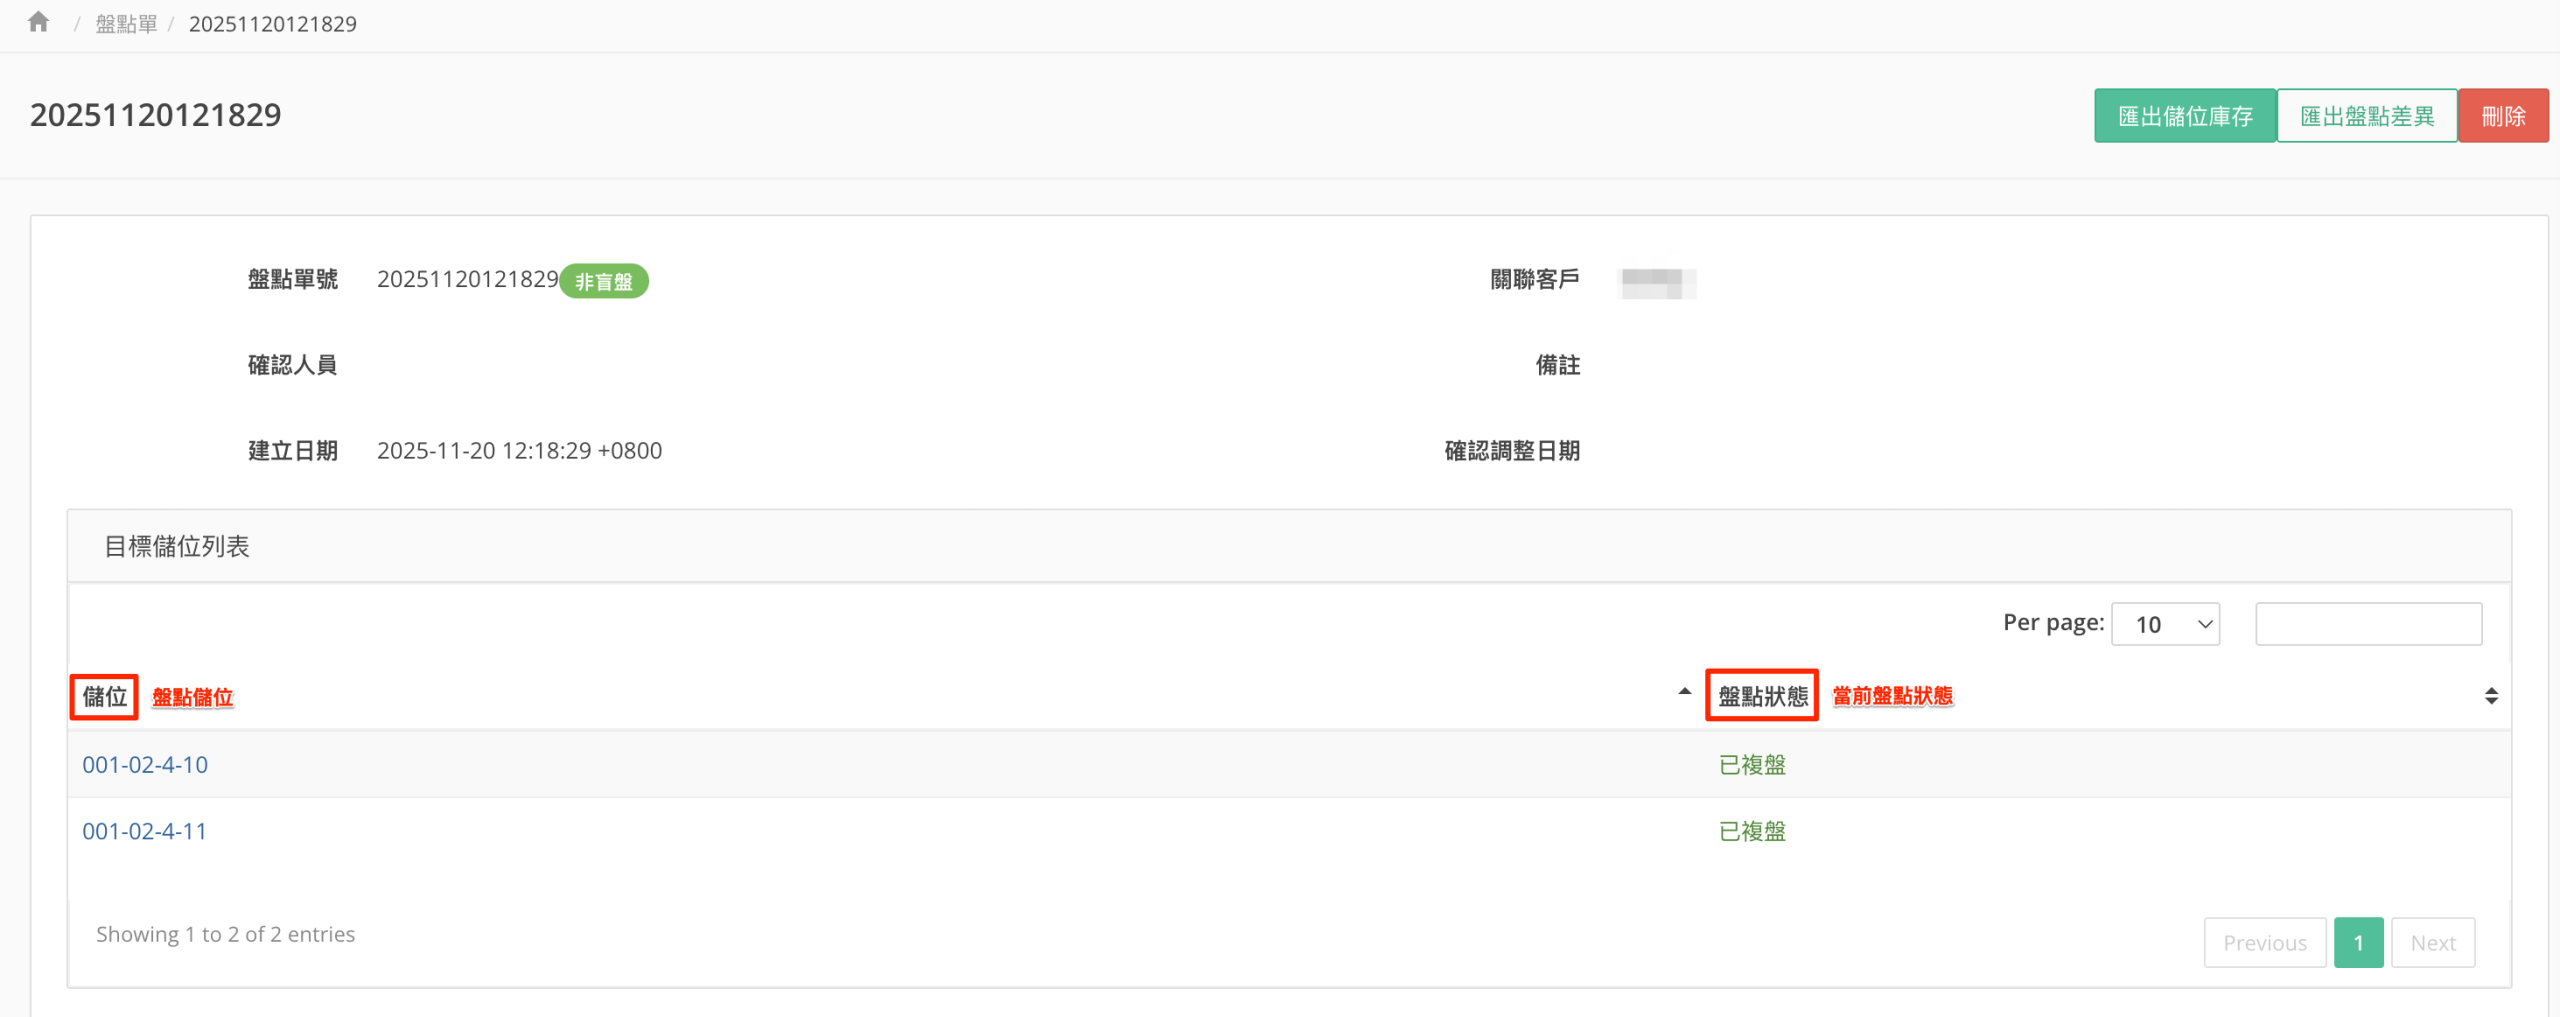The image size is (2560, 1017).
Task: Click the Previous pagination button
Action: pyautogui.click(x=2264, y=943)
